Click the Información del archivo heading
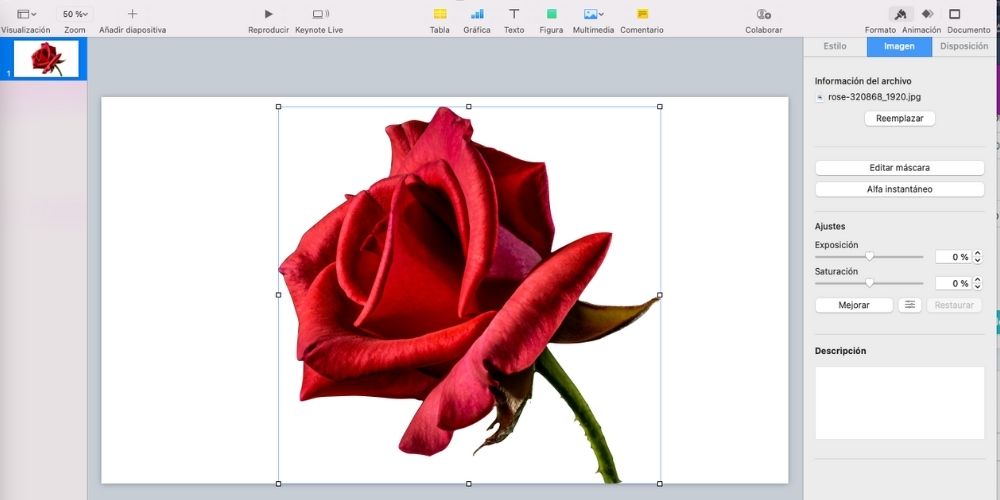This screenshot has height=500, width=1000. [863, 81]
